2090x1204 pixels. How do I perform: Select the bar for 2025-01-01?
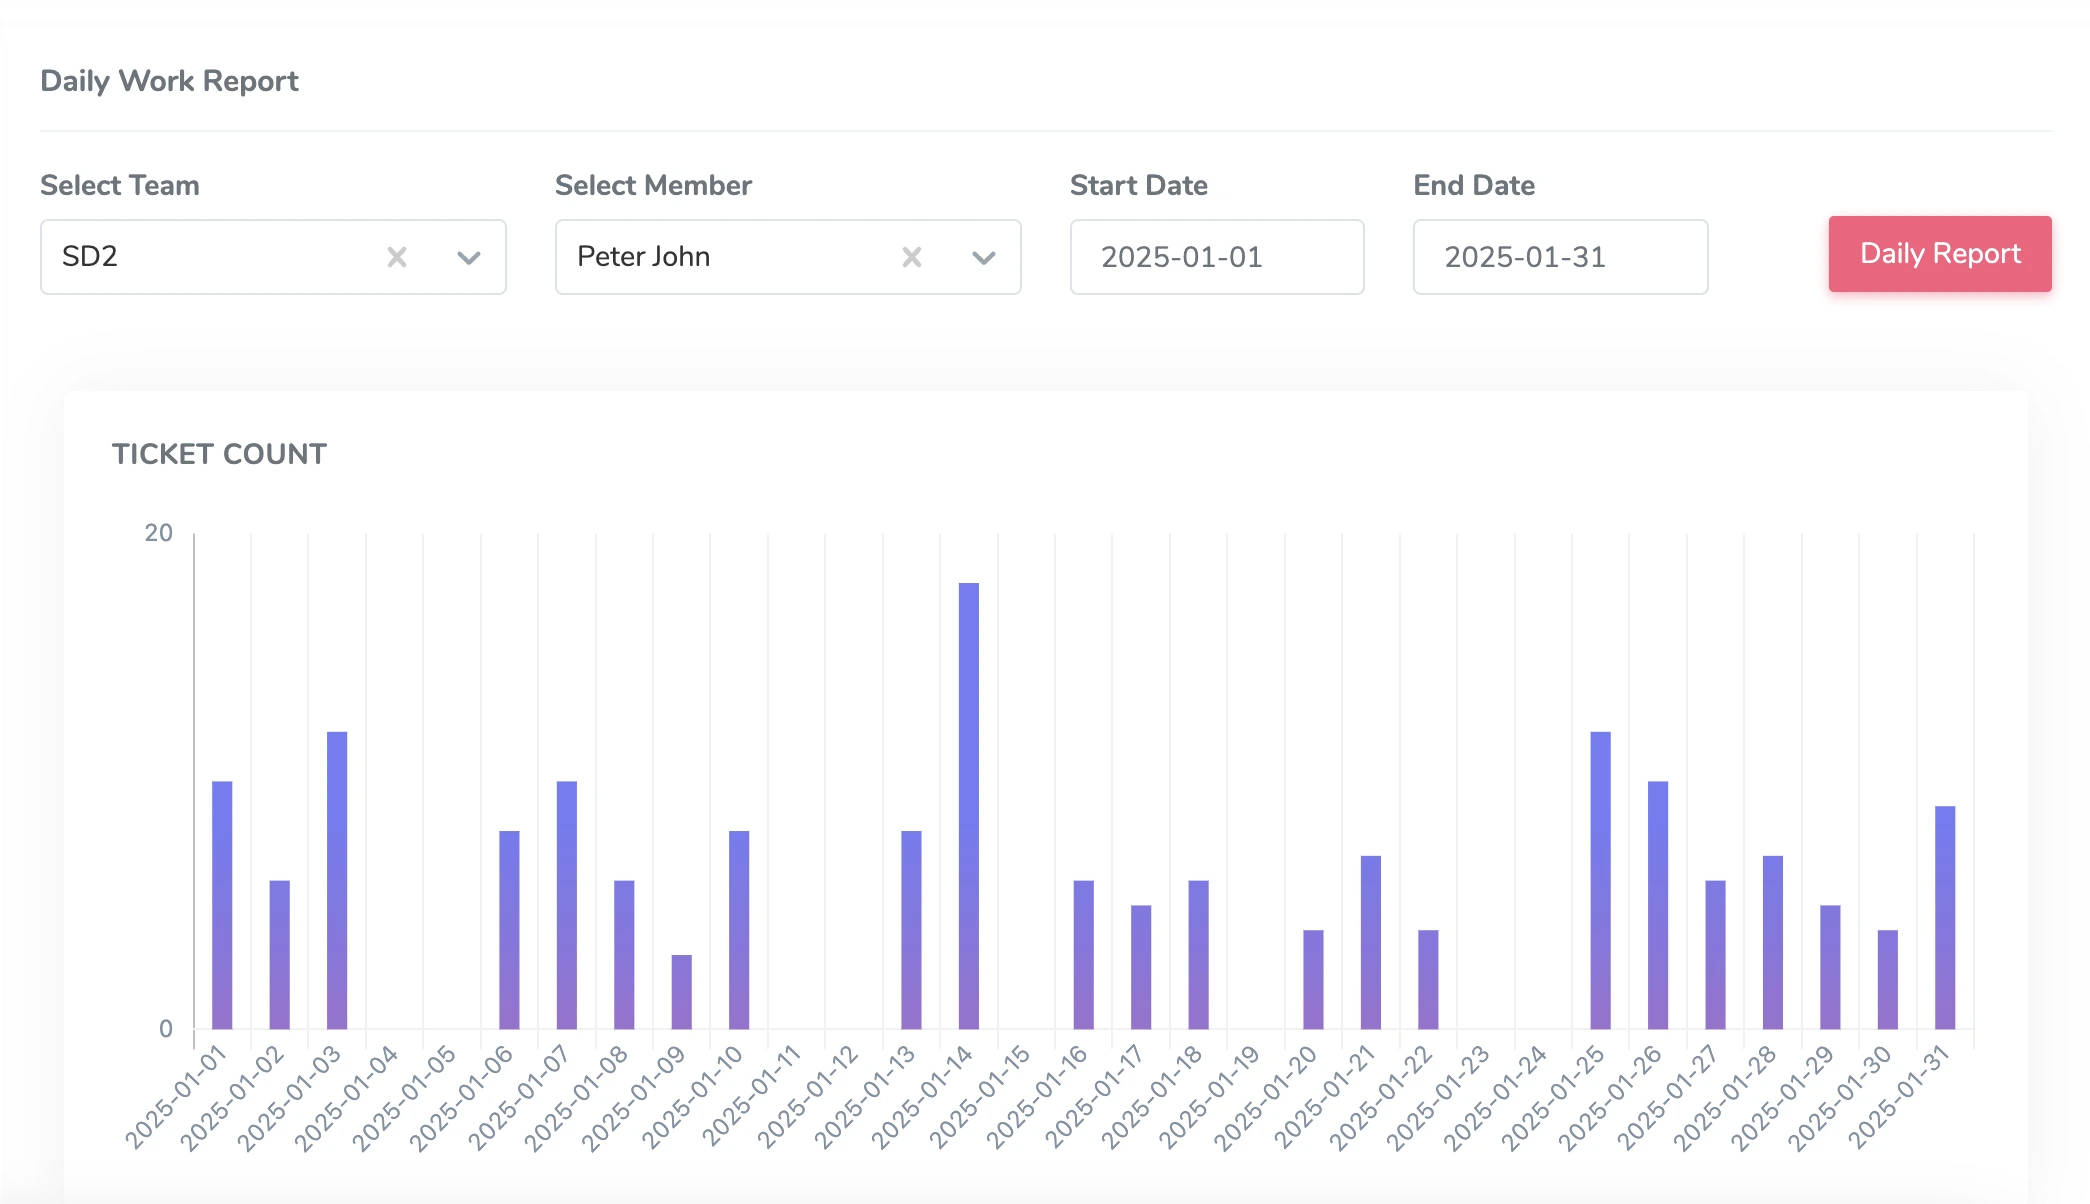pos(222,905)
